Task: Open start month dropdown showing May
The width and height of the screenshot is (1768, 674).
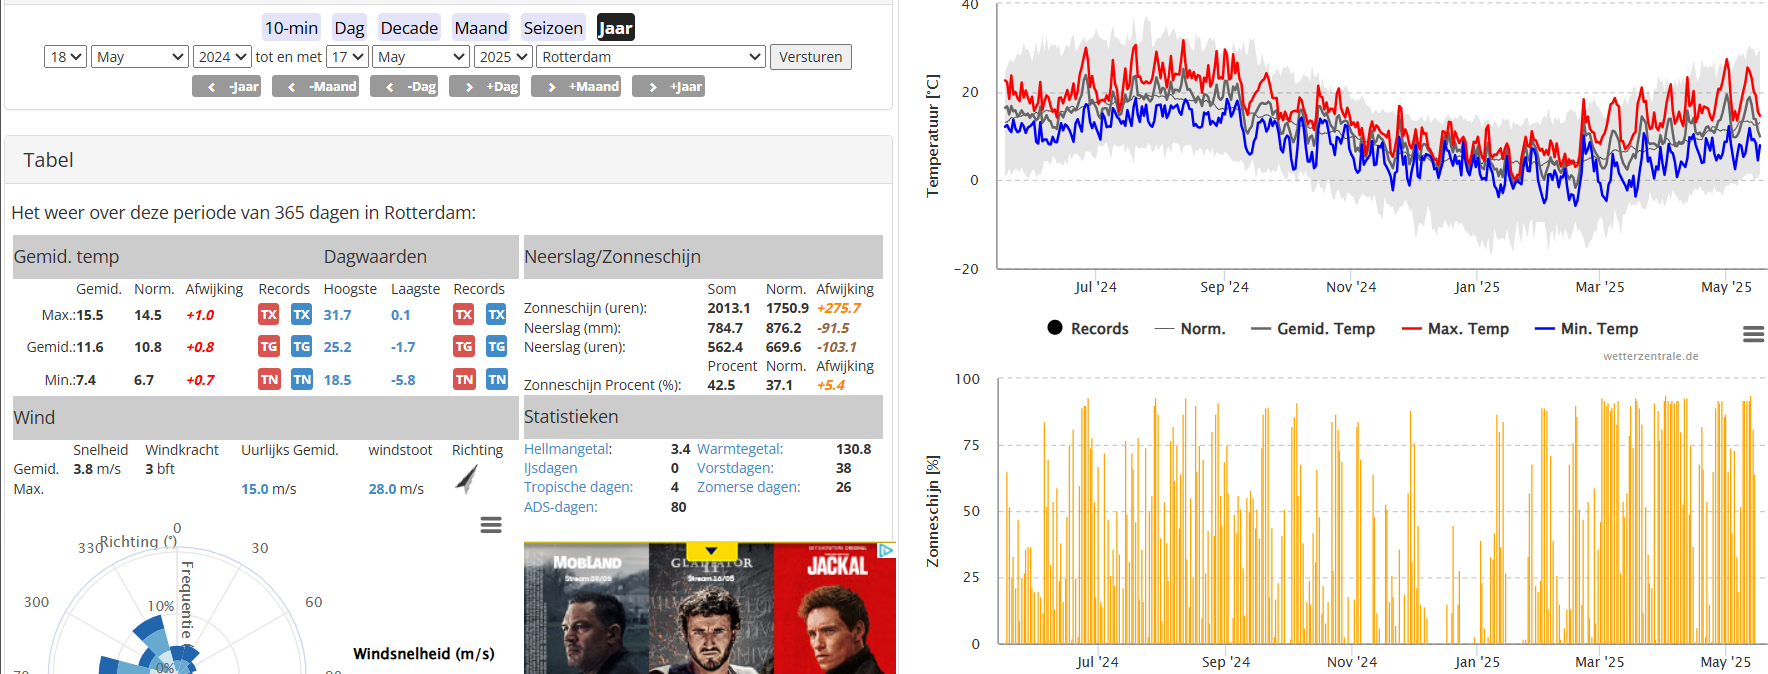Action: [x=140, y=57]
